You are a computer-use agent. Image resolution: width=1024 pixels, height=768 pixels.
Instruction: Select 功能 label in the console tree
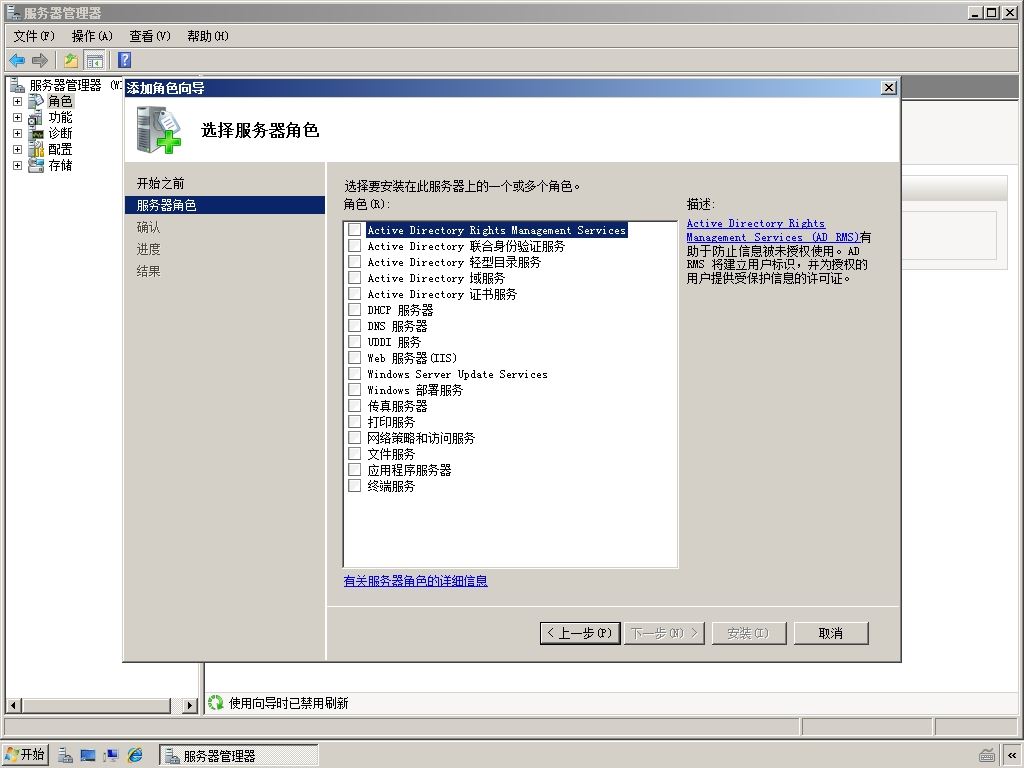(60, 118)
